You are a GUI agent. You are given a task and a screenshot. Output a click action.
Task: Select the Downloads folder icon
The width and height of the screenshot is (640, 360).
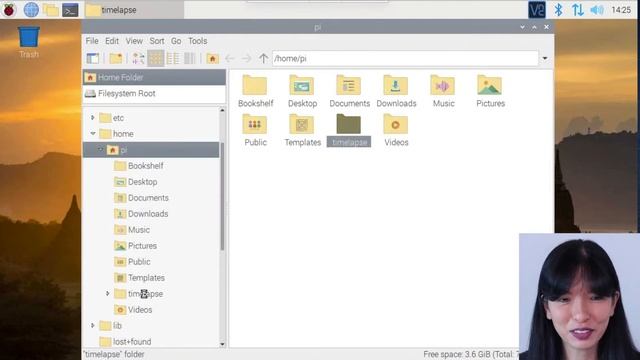pos(396,91)
